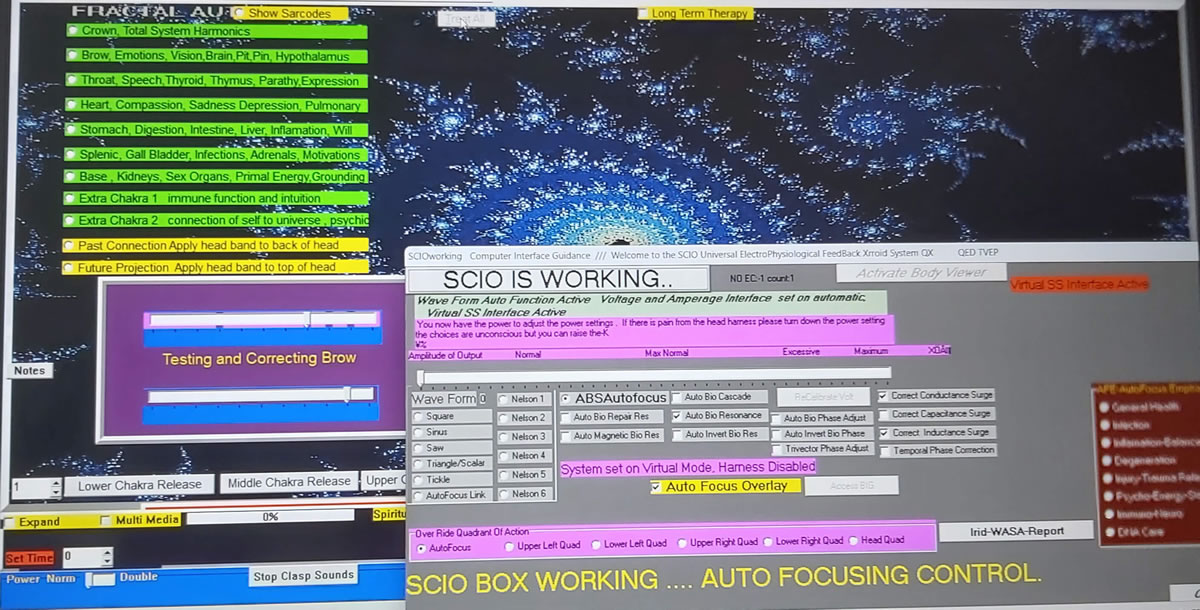Select the Upper Left Quad override
The height and width of the screenshot is (610, 1200).
(x=509, y=543)
